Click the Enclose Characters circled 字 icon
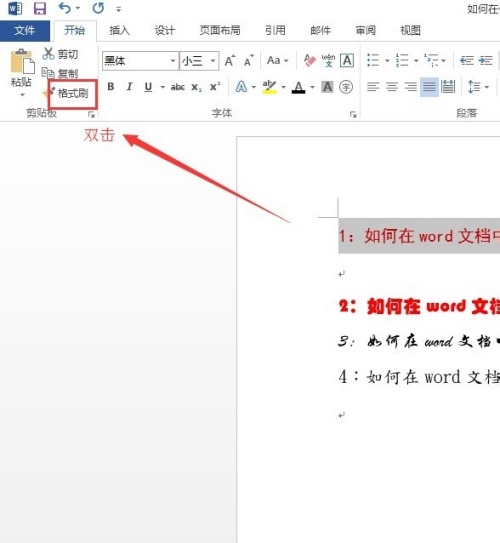Image resolution: width=500 pixels, height=543 pixels. point(346,87)
